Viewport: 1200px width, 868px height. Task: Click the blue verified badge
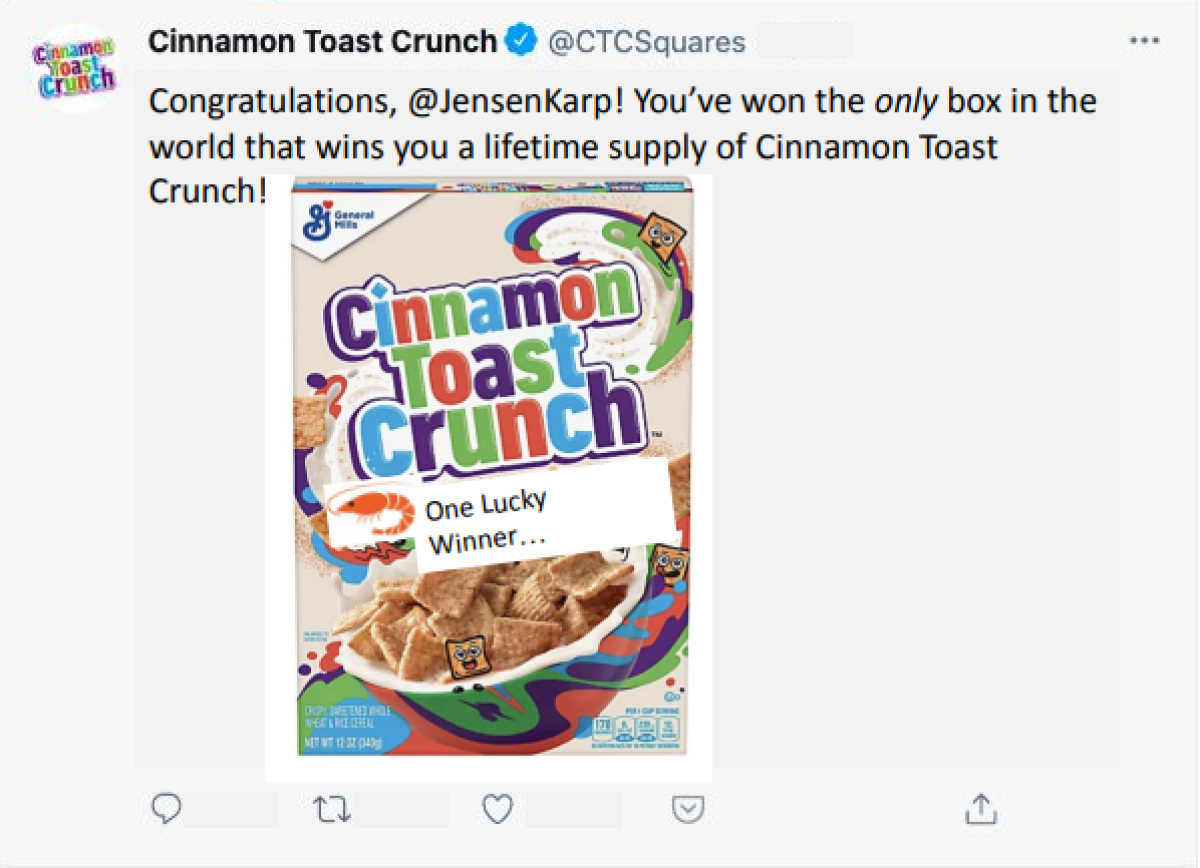coord(519,42)
